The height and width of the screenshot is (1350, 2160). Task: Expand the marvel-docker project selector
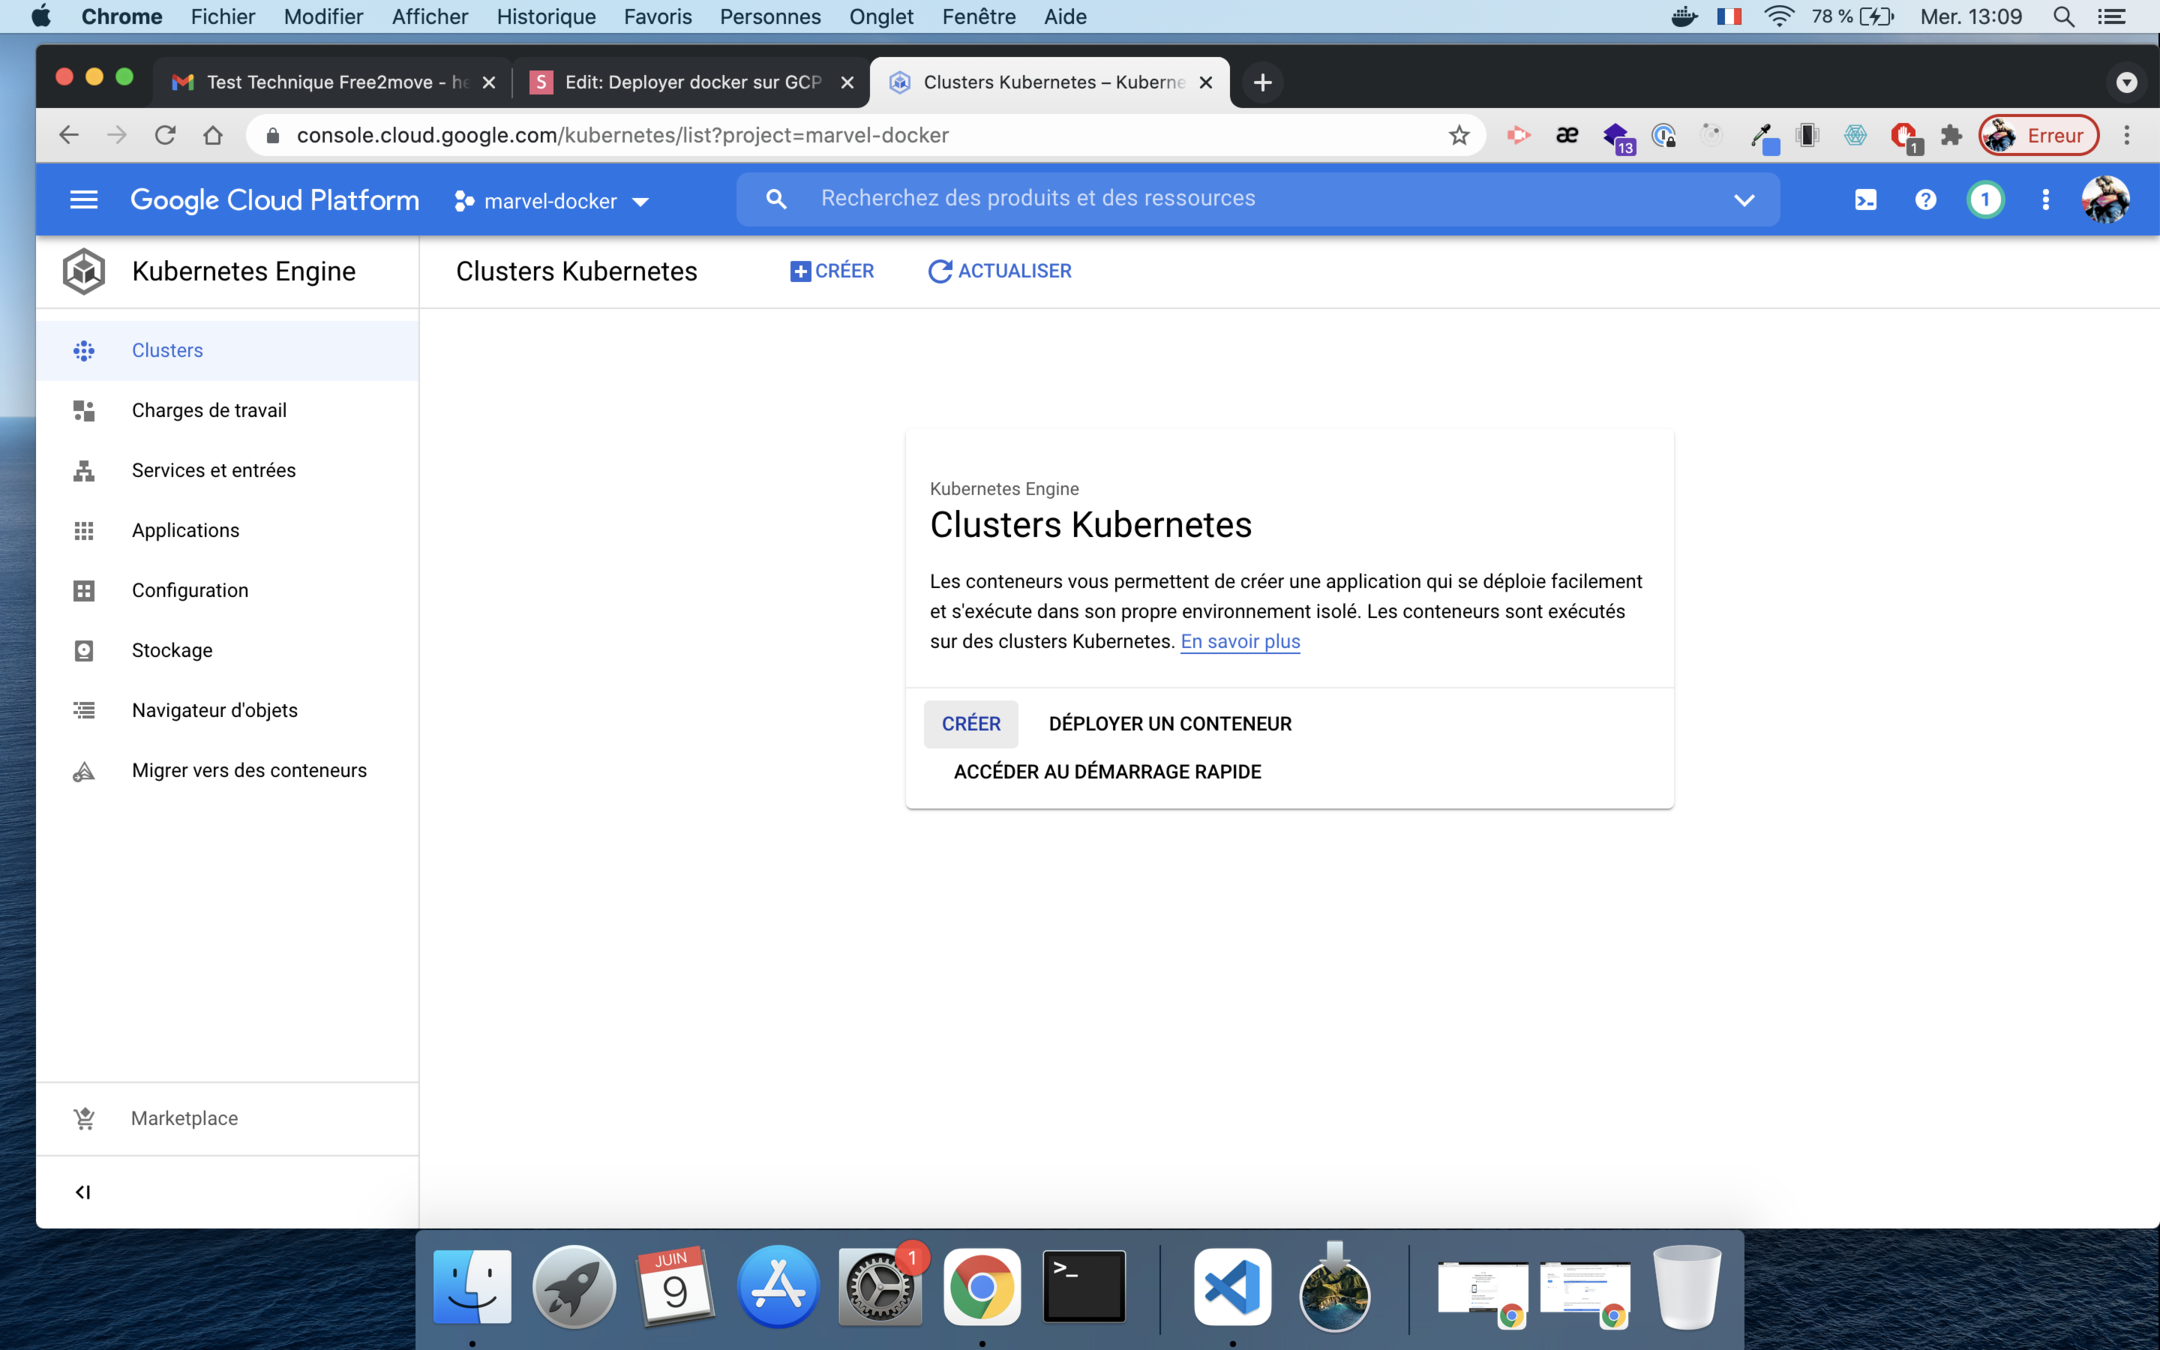(x=552, y=201)
